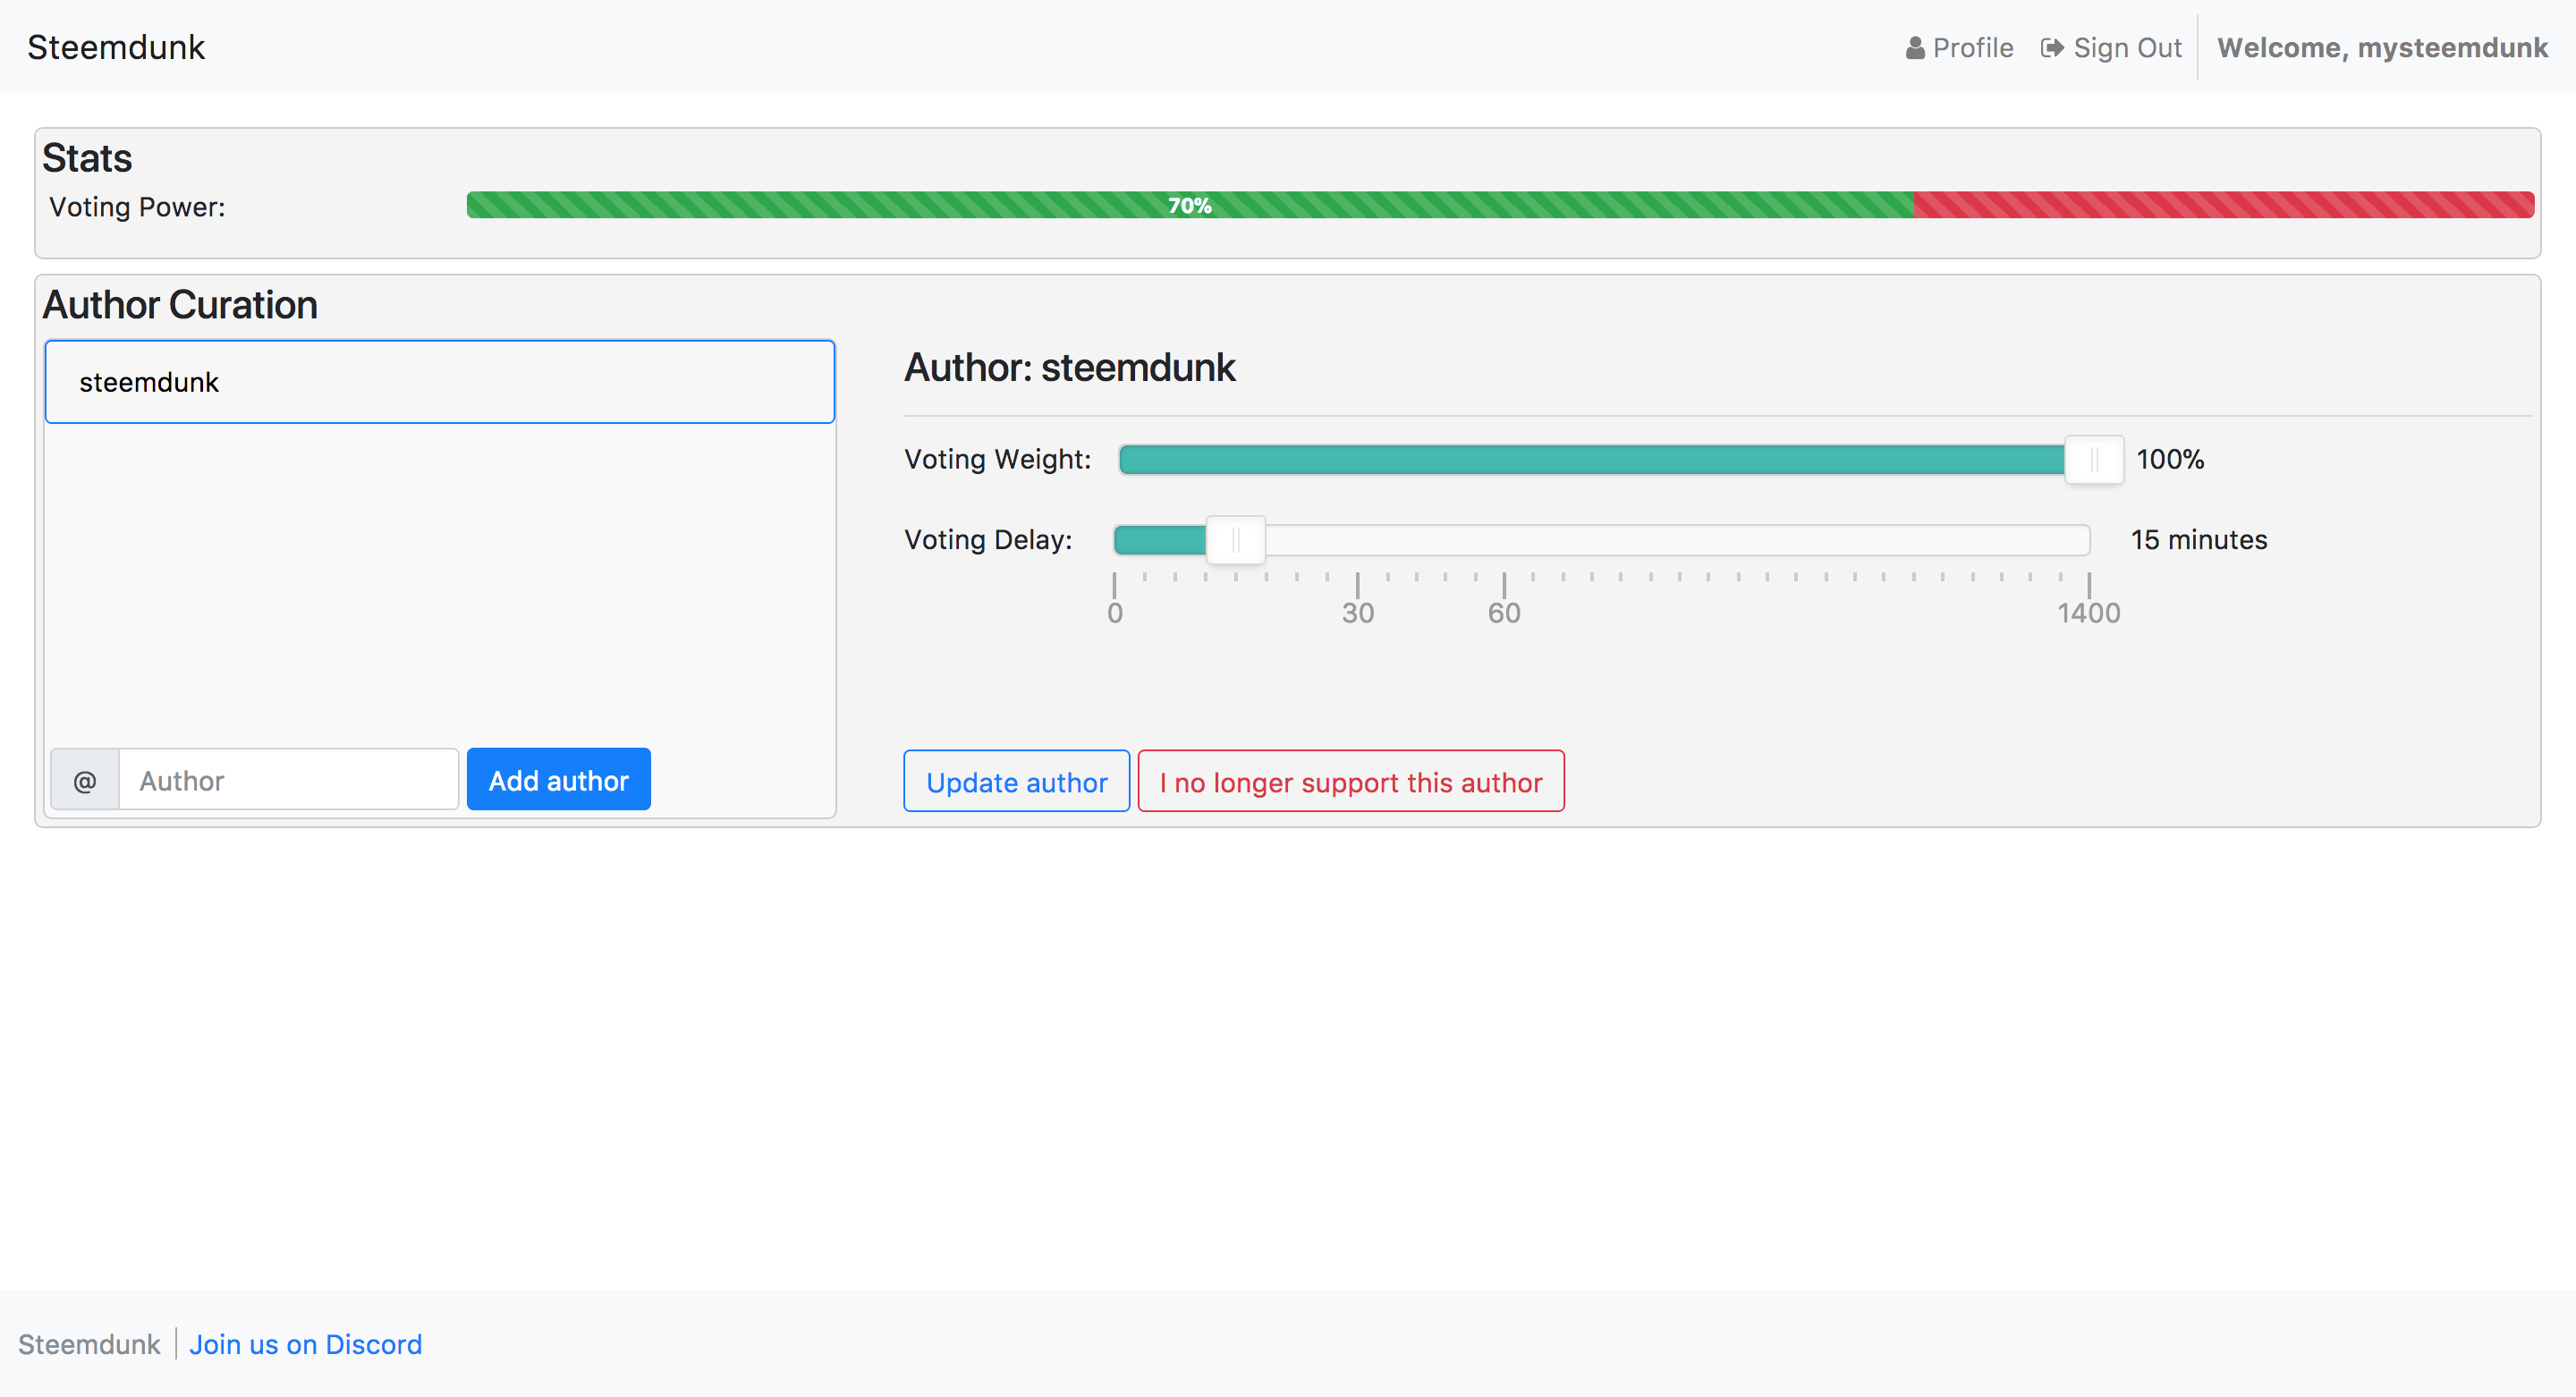Click the Update author button
Screen dimensions: 2576x1397
(x=1016, y=781)
